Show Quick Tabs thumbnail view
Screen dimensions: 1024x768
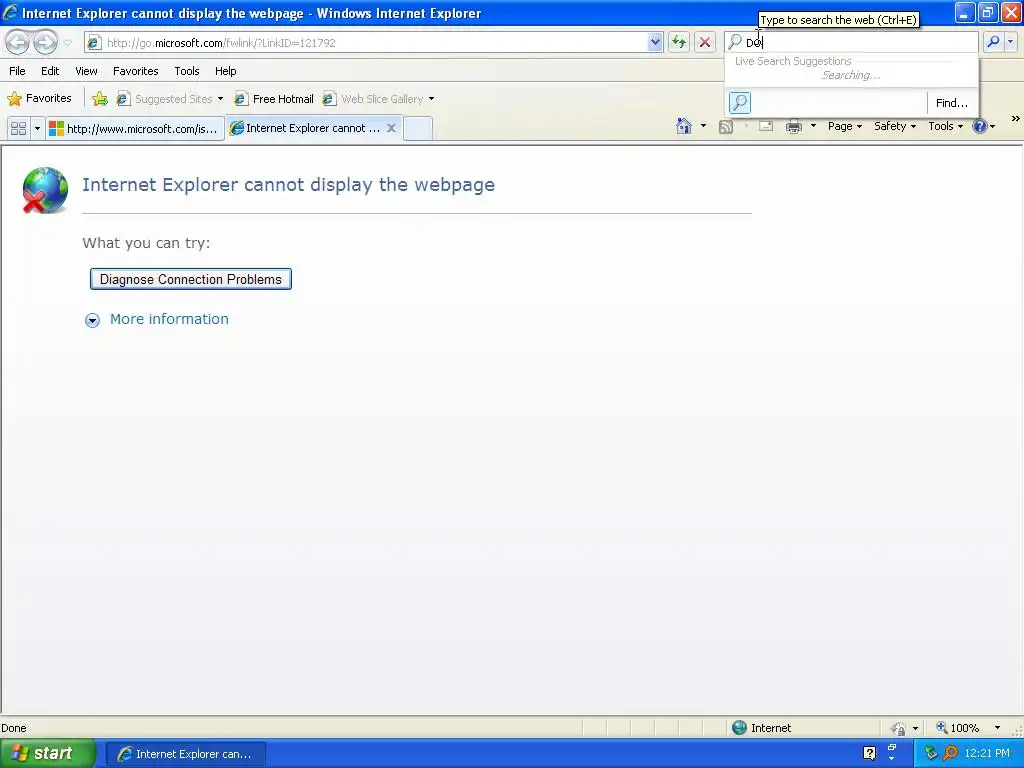[x=18, y=129]
